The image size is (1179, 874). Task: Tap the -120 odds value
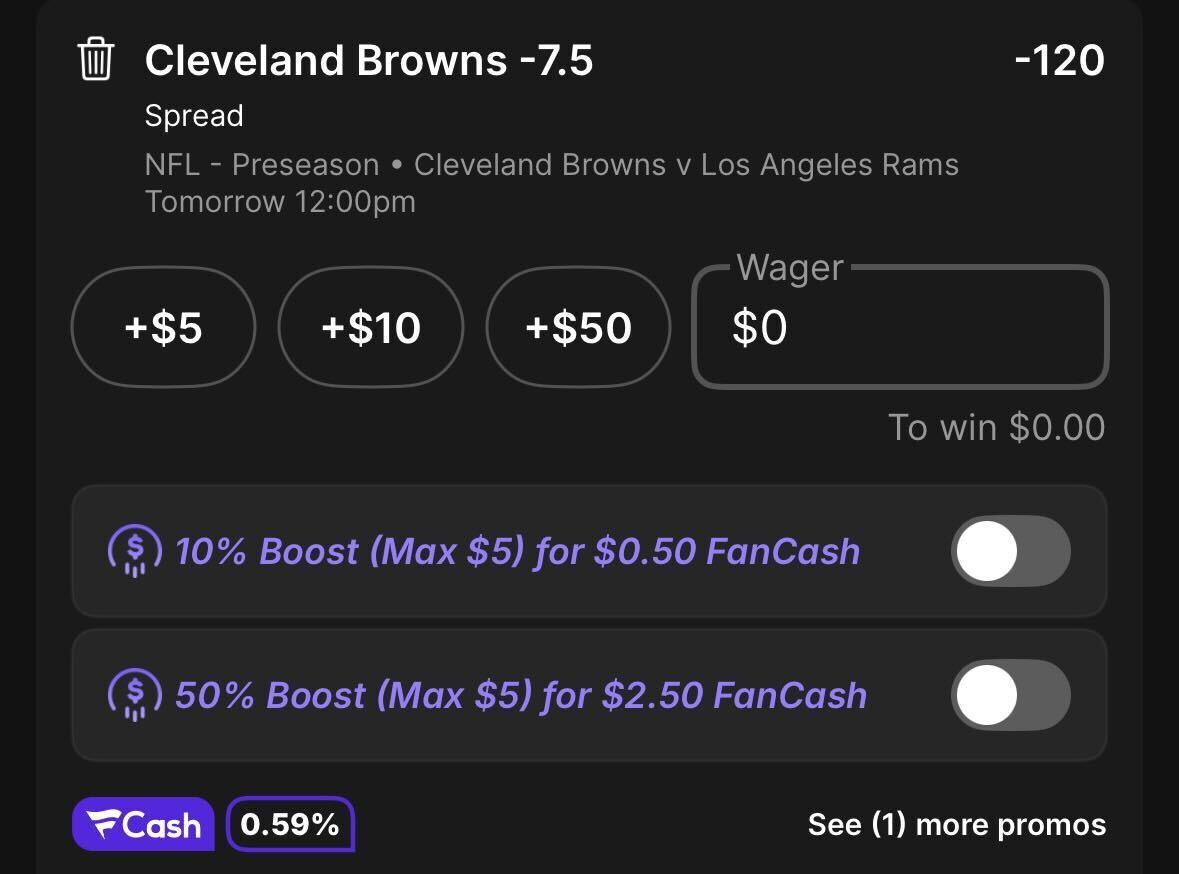(1059, 60)
